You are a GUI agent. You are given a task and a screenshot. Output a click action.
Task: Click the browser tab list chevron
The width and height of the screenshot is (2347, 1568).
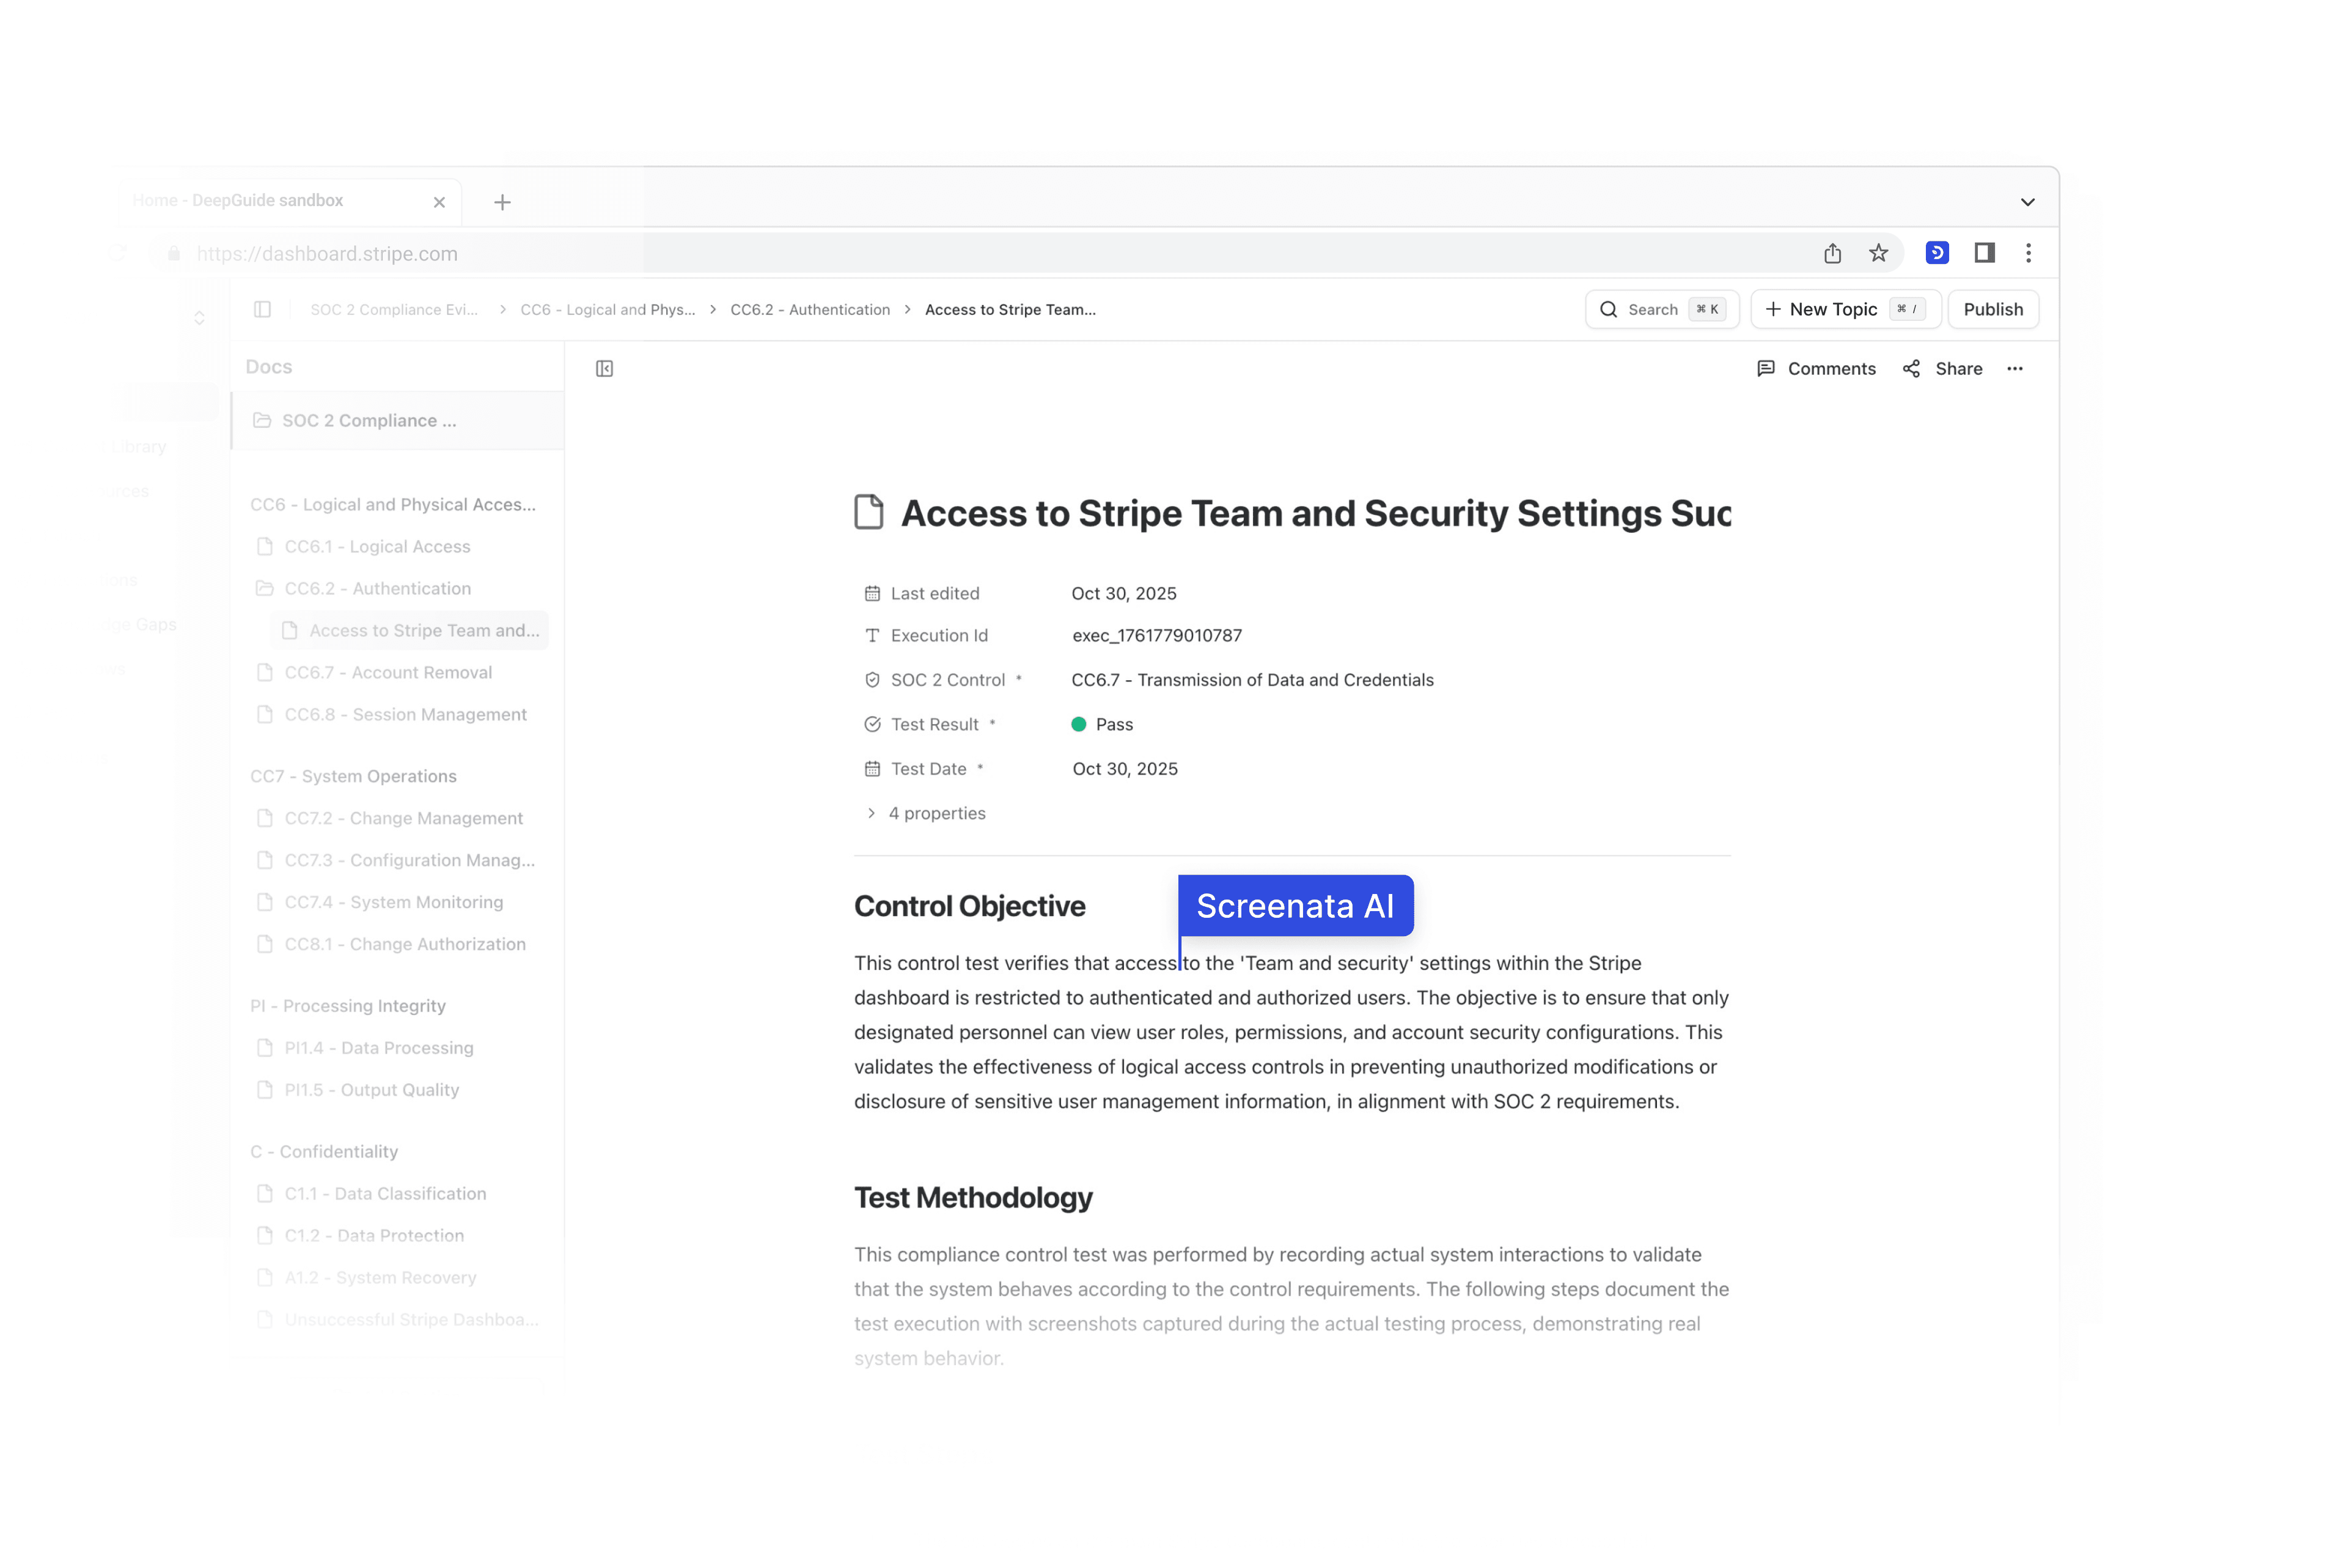tap(2027, 202)
